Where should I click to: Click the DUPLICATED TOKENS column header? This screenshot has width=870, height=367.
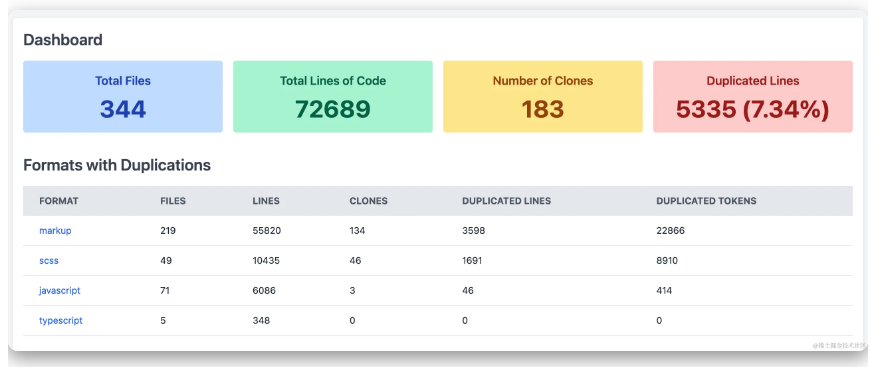coord(706,201)
